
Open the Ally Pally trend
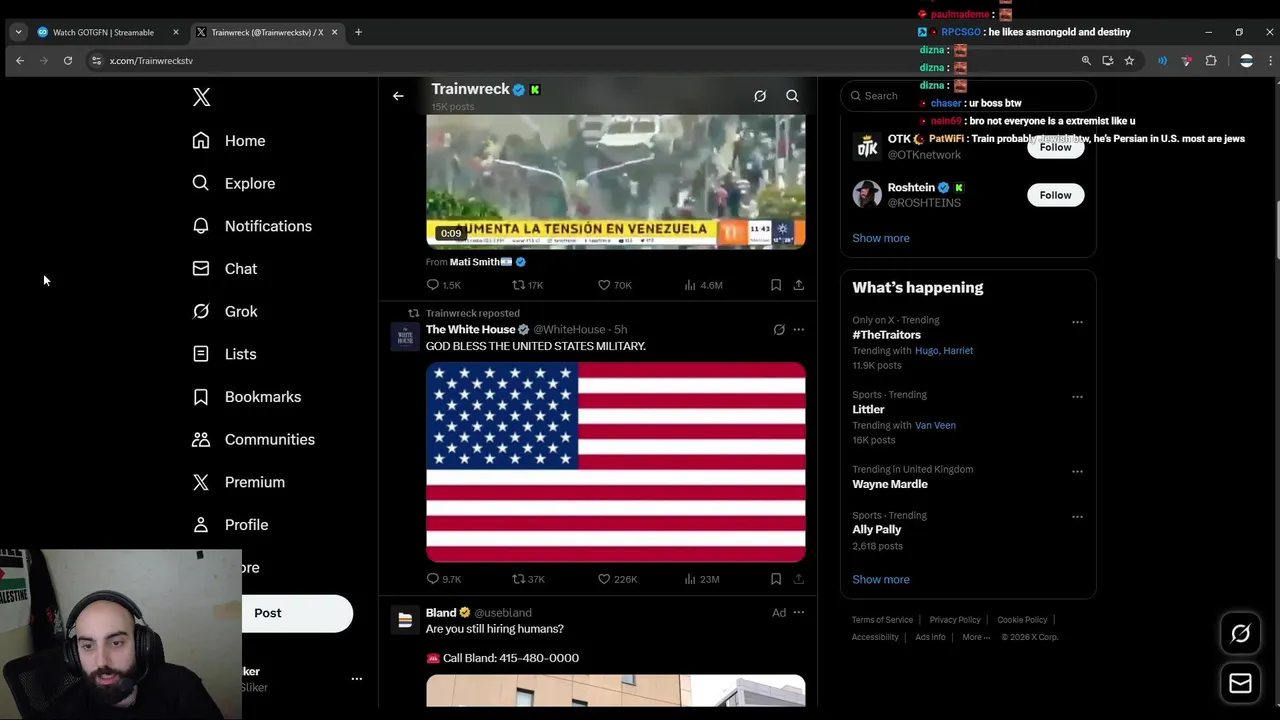[877, 530]
